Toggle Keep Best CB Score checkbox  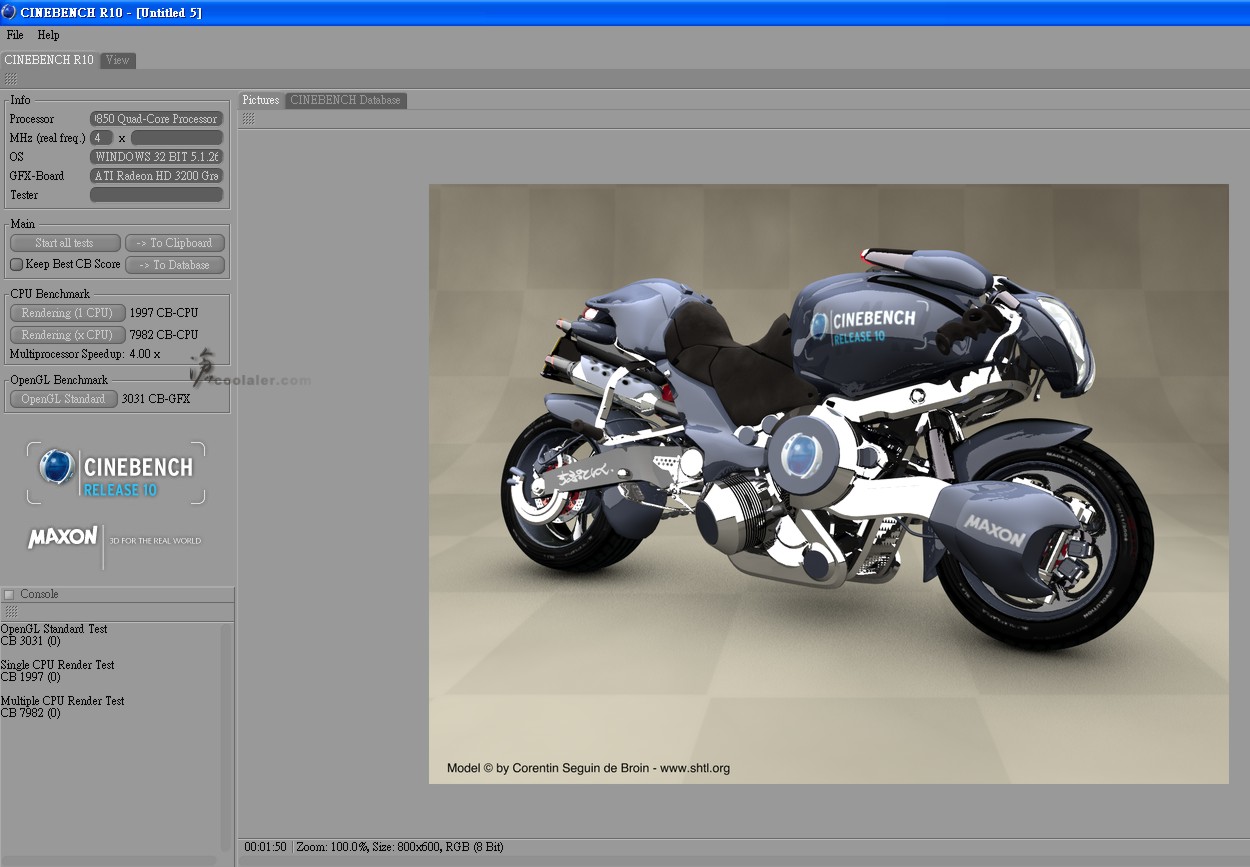[x=16, y=264]
